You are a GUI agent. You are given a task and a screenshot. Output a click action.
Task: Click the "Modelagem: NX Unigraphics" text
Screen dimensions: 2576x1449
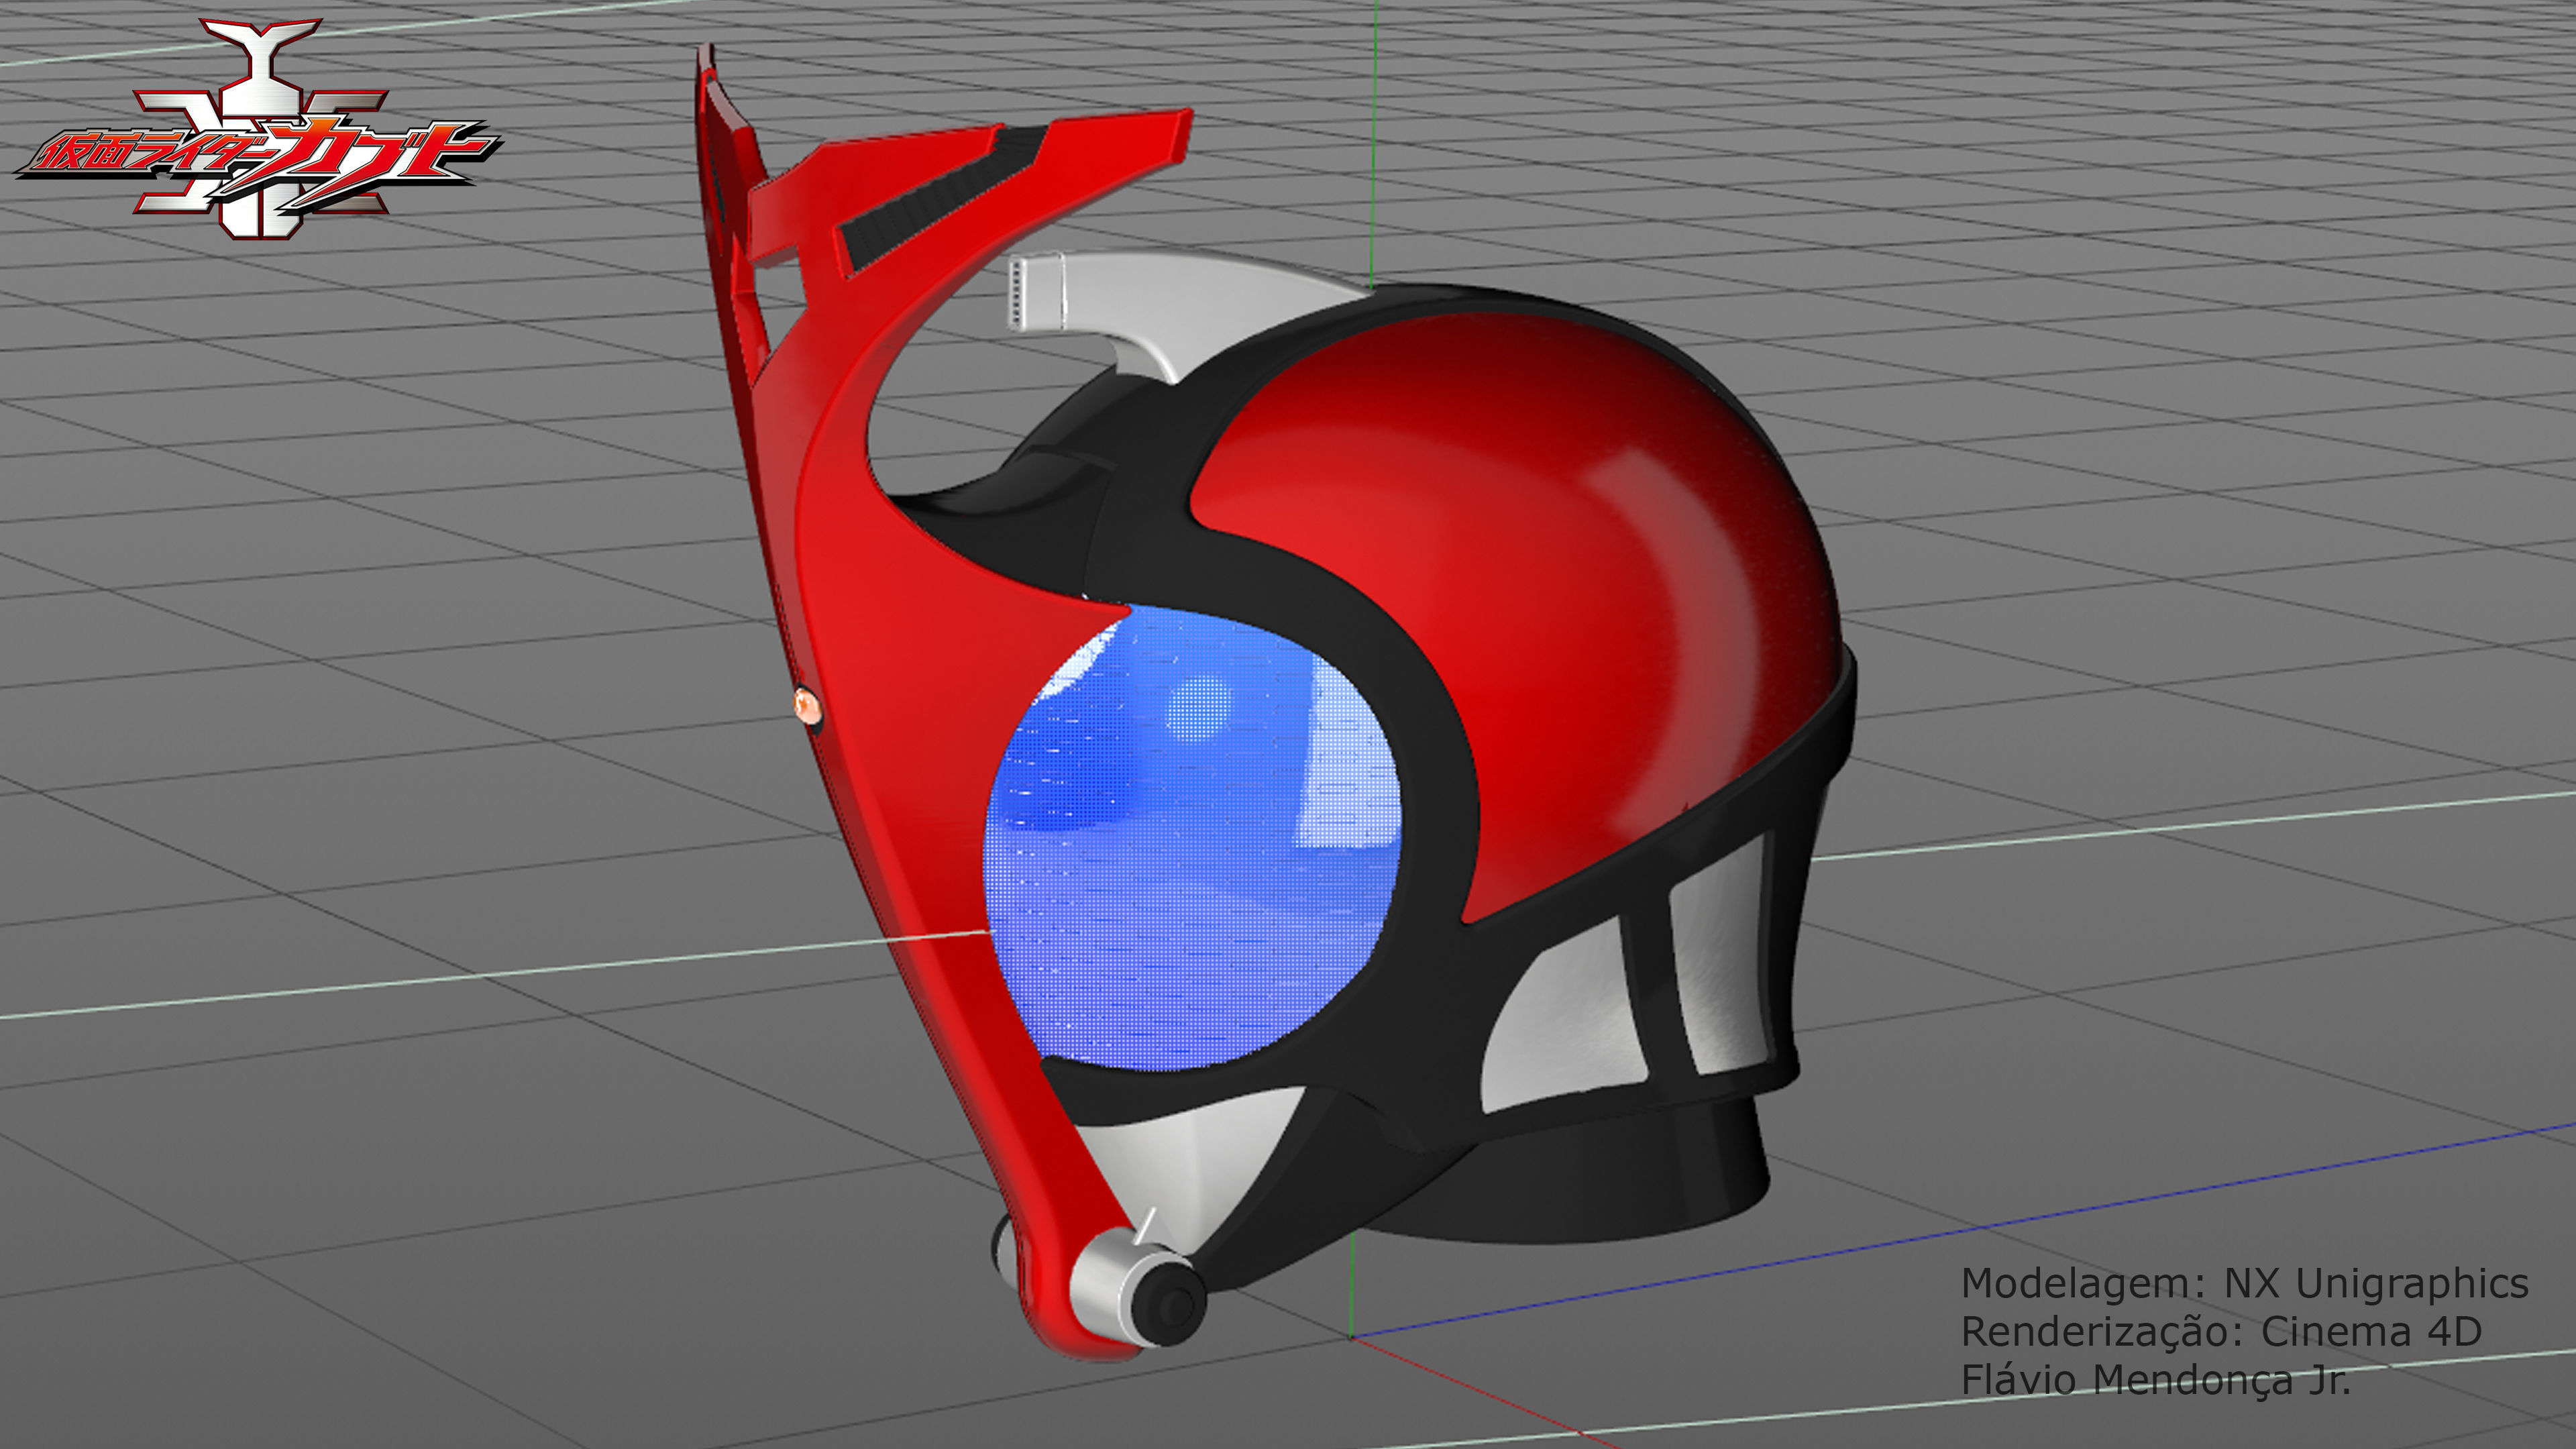tap(2244, 1284)
